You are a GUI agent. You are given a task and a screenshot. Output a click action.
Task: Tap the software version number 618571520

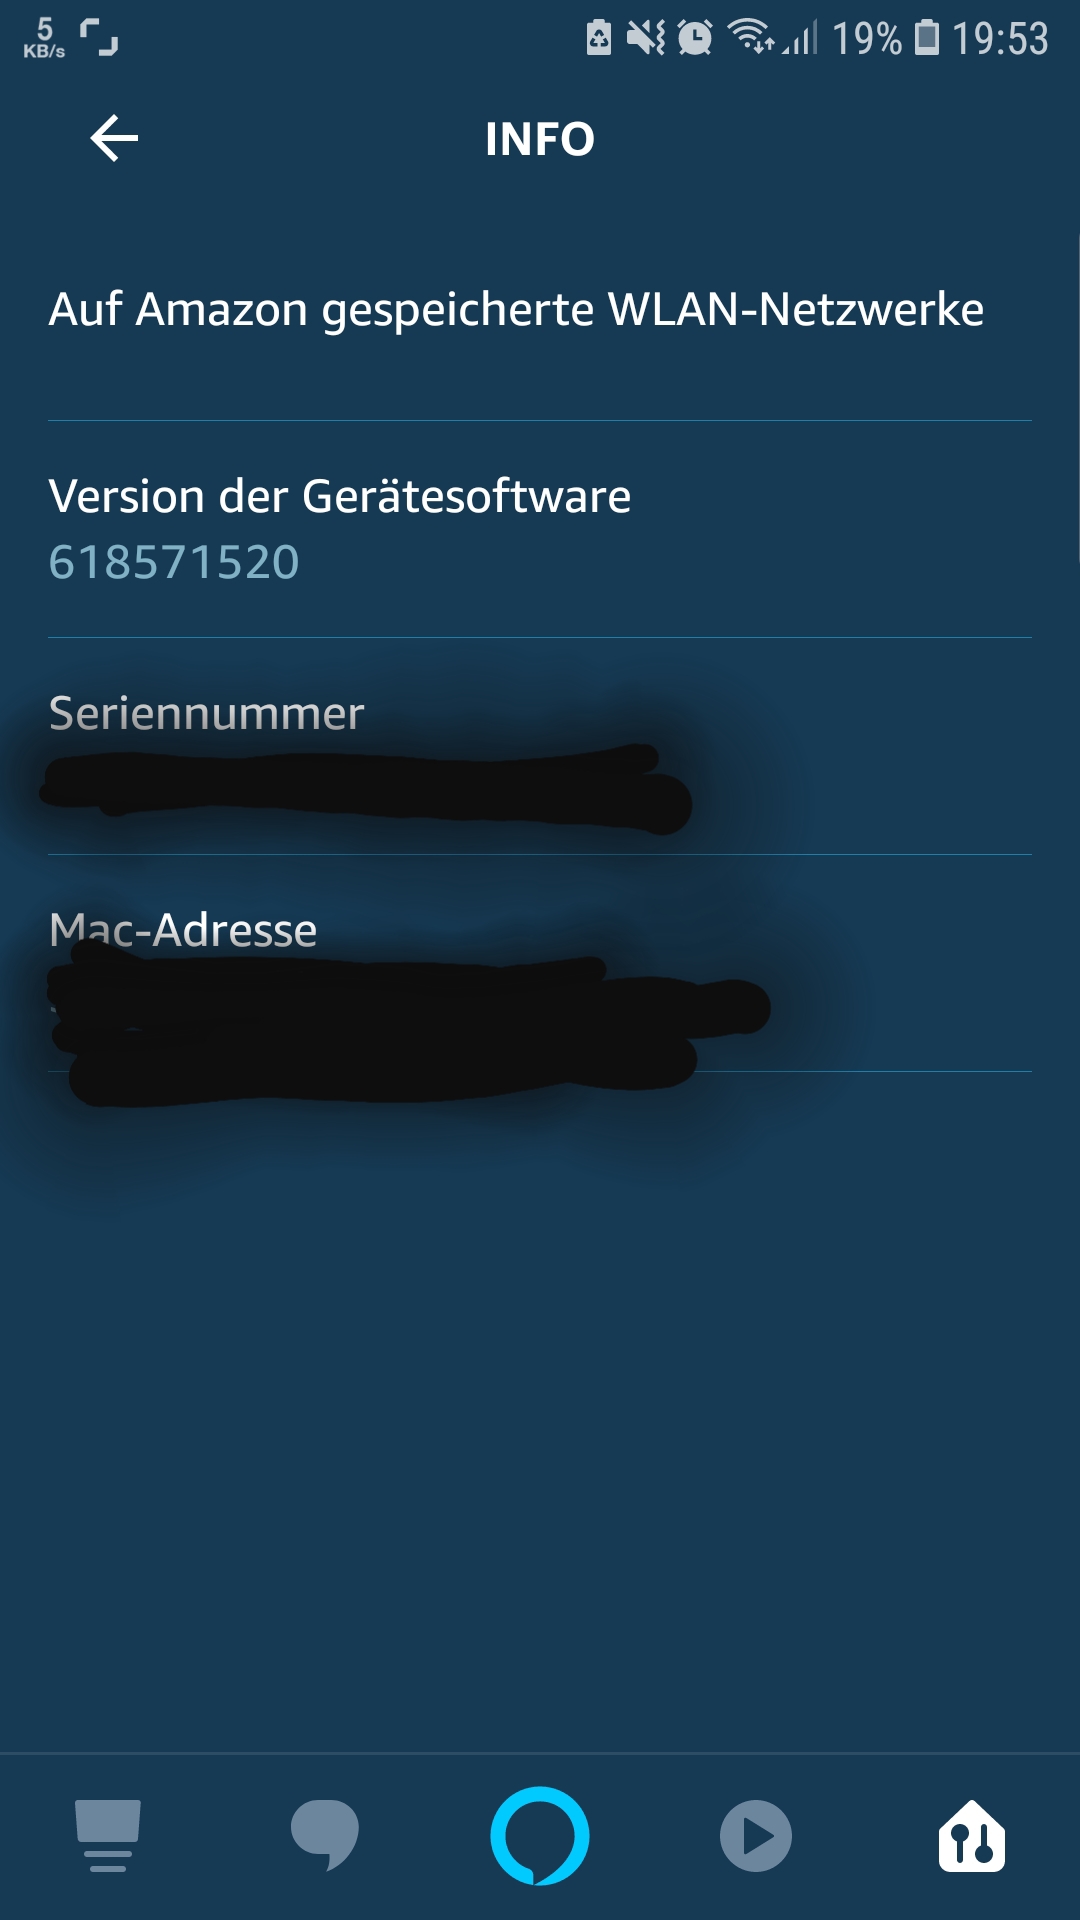coord(174,562)
